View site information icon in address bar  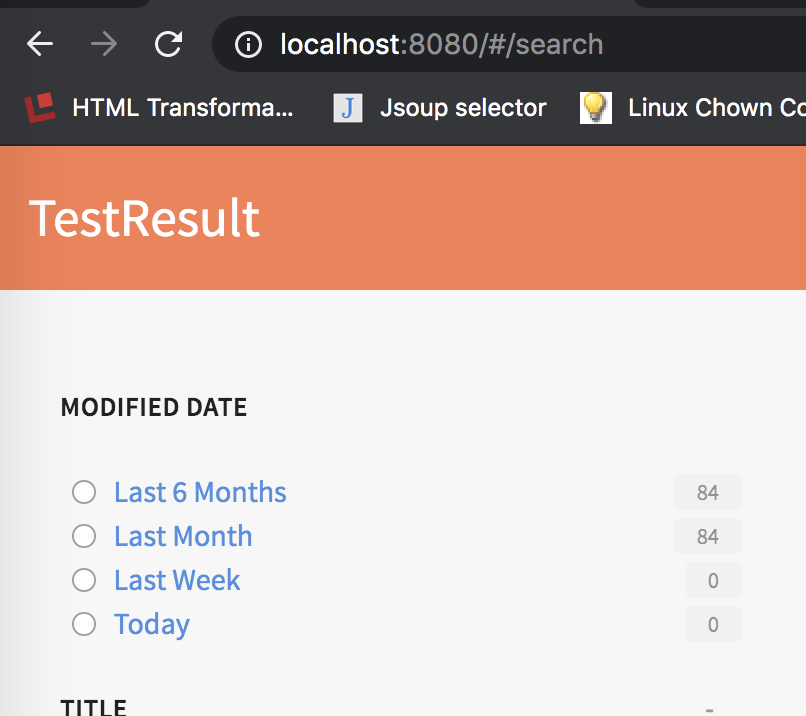pos(248,44)
